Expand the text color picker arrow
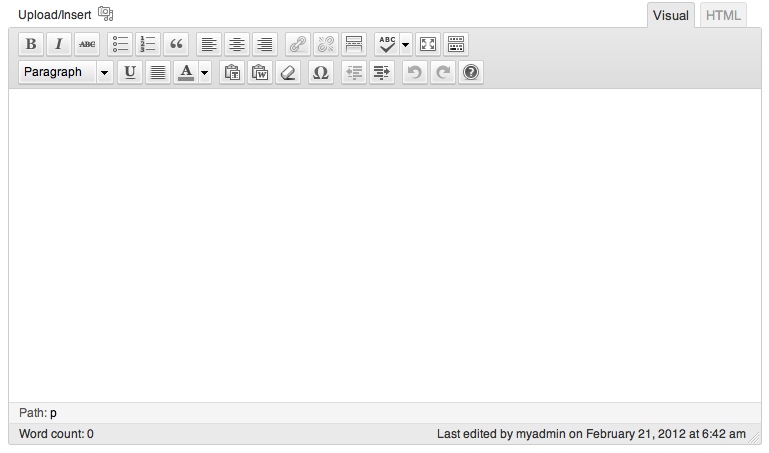Image resolution: width=769 pixels, height=453 pixels. click(204, 73)
